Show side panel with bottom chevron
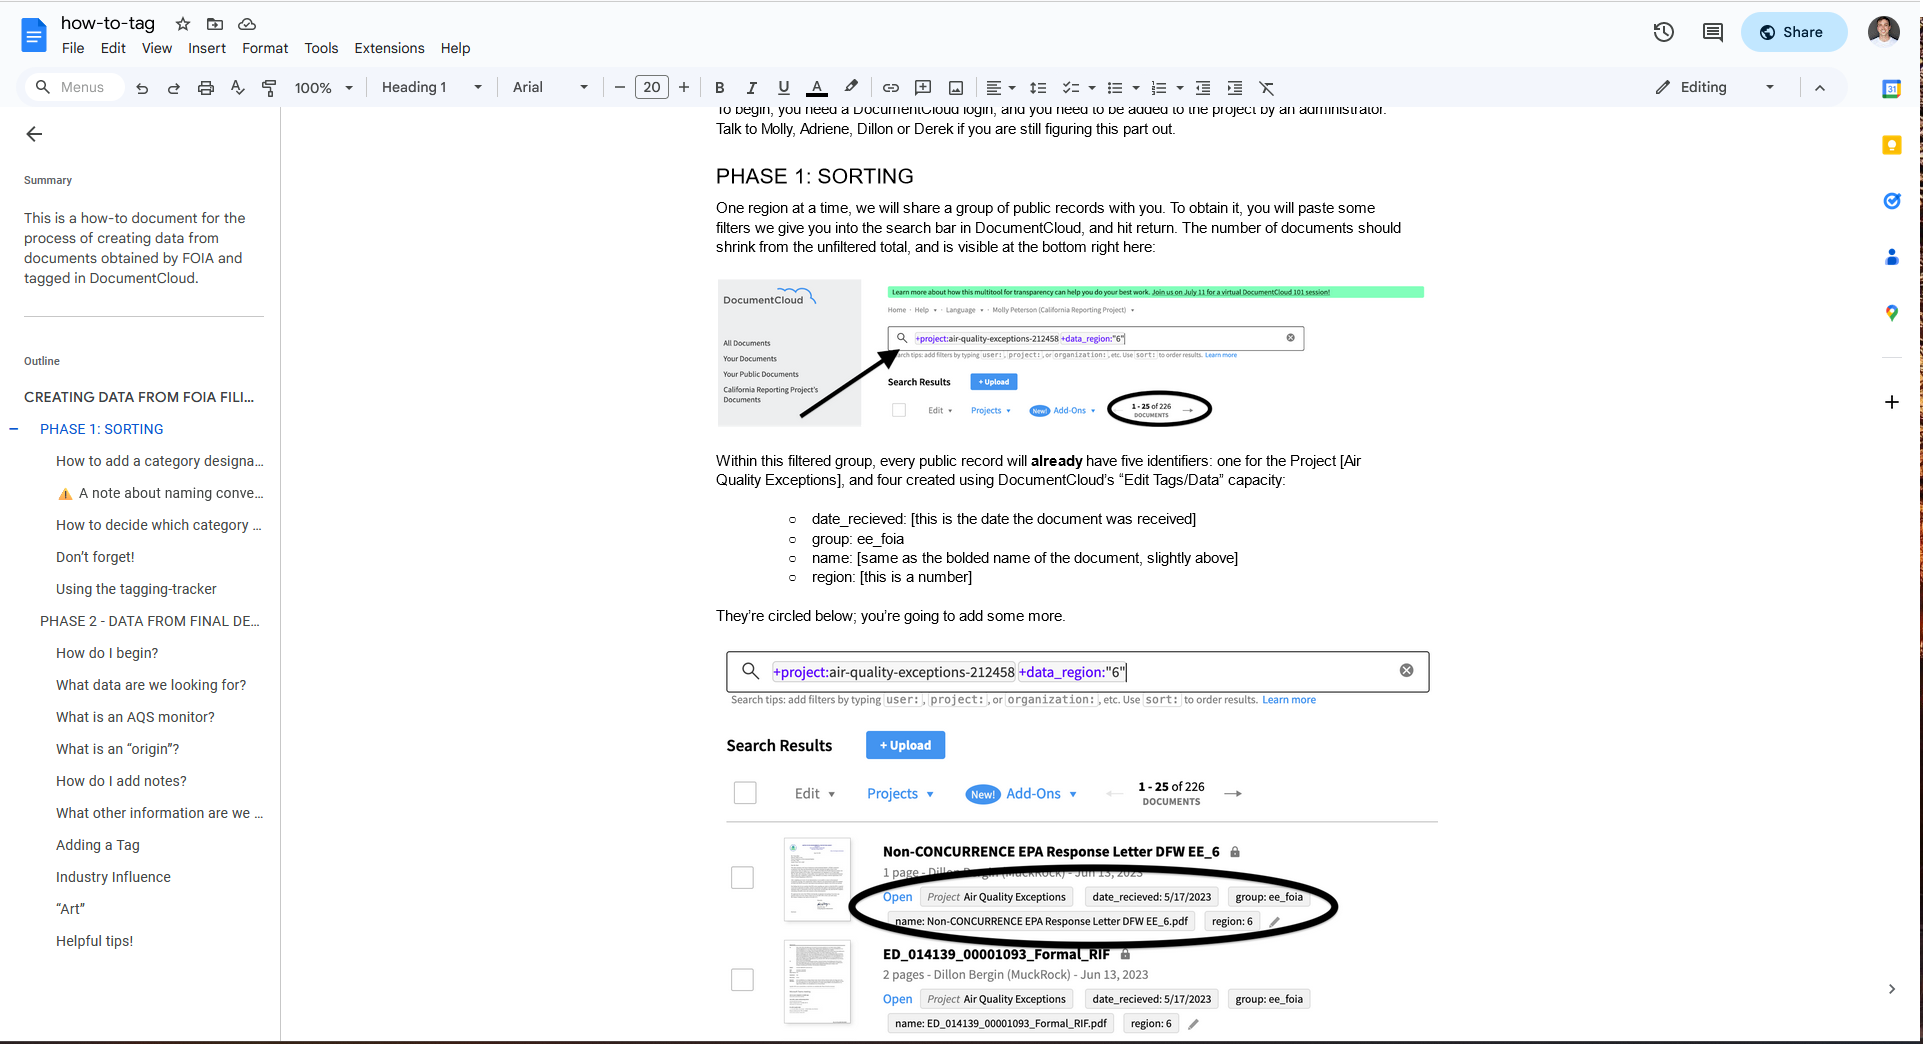Viewport: 1923px width, 1044px height. click(1891, 989)
